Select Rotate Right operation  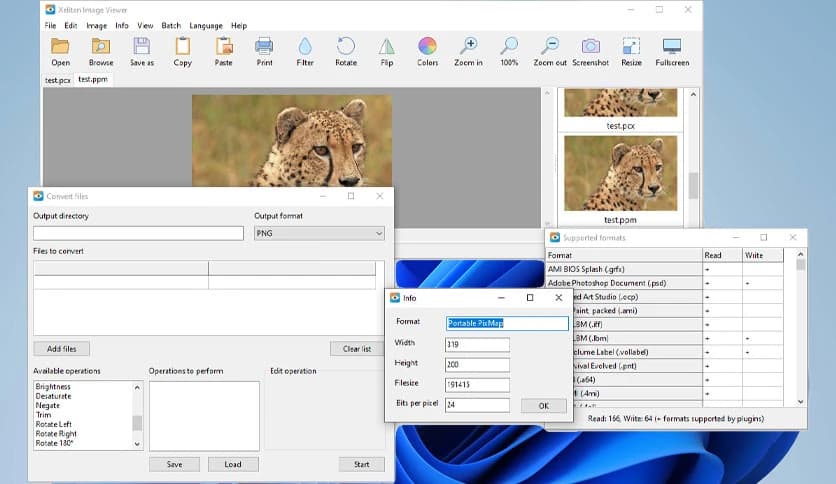tap(56, 434)
